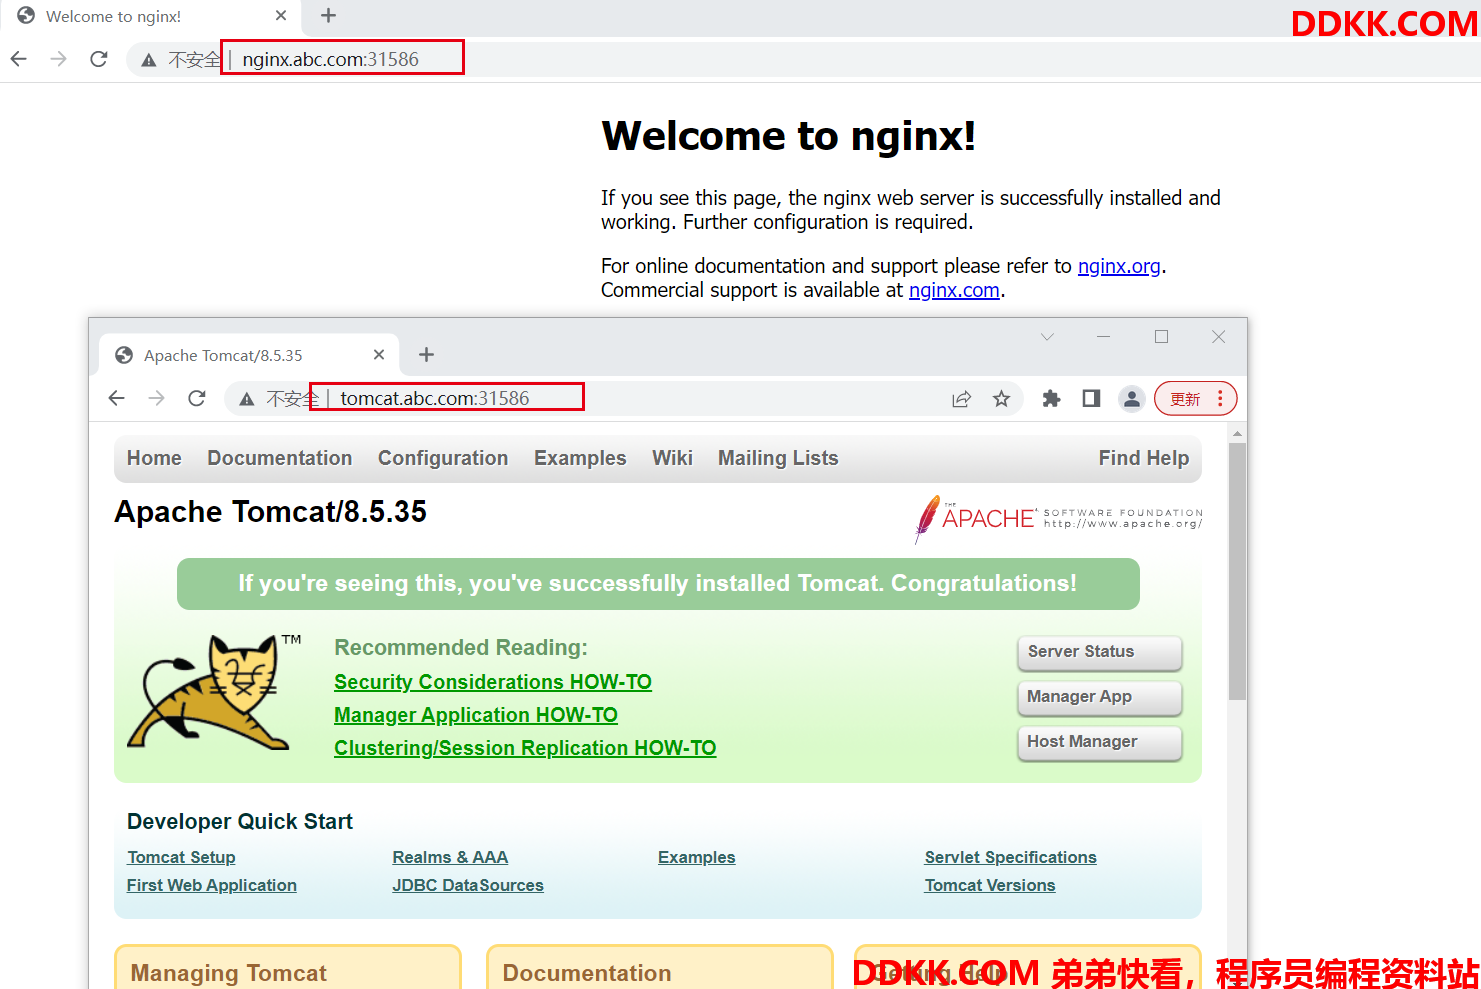
Task: Click the Welcome to nginx! heading
Action: click(789, 136)
